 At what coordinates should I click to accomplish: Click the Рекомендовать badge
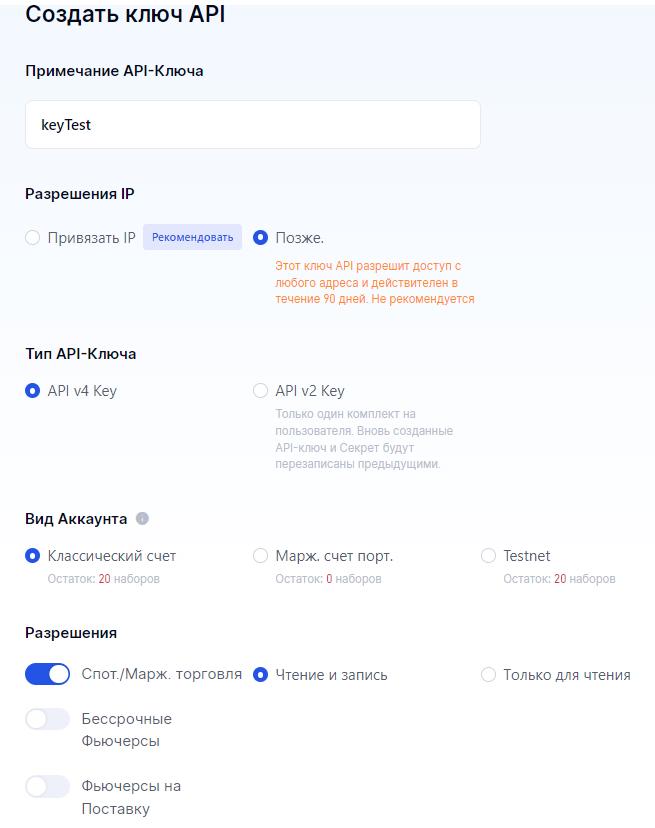click(192, 237)
